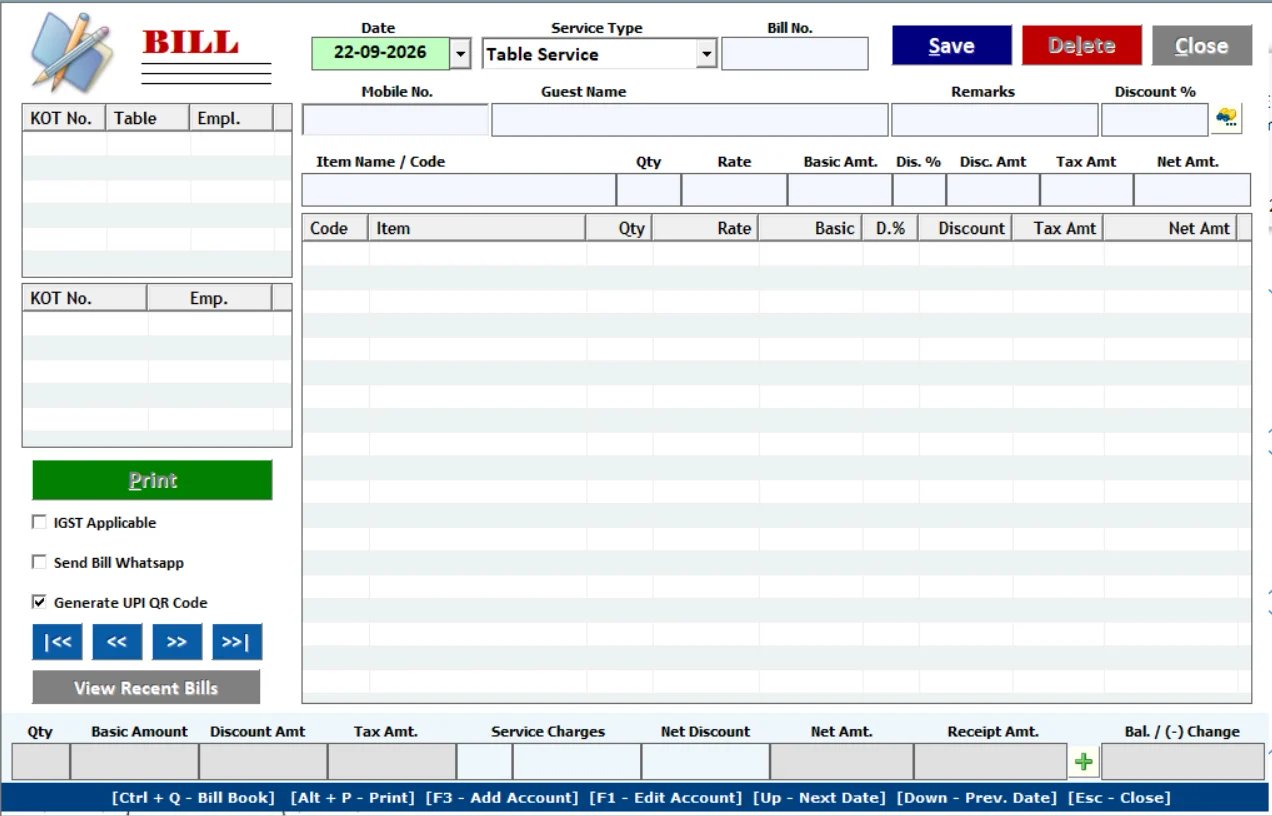Viewport: 1272px width, 816px height.
Task: Click the Disc. Amt entry field
Action: 993,190
